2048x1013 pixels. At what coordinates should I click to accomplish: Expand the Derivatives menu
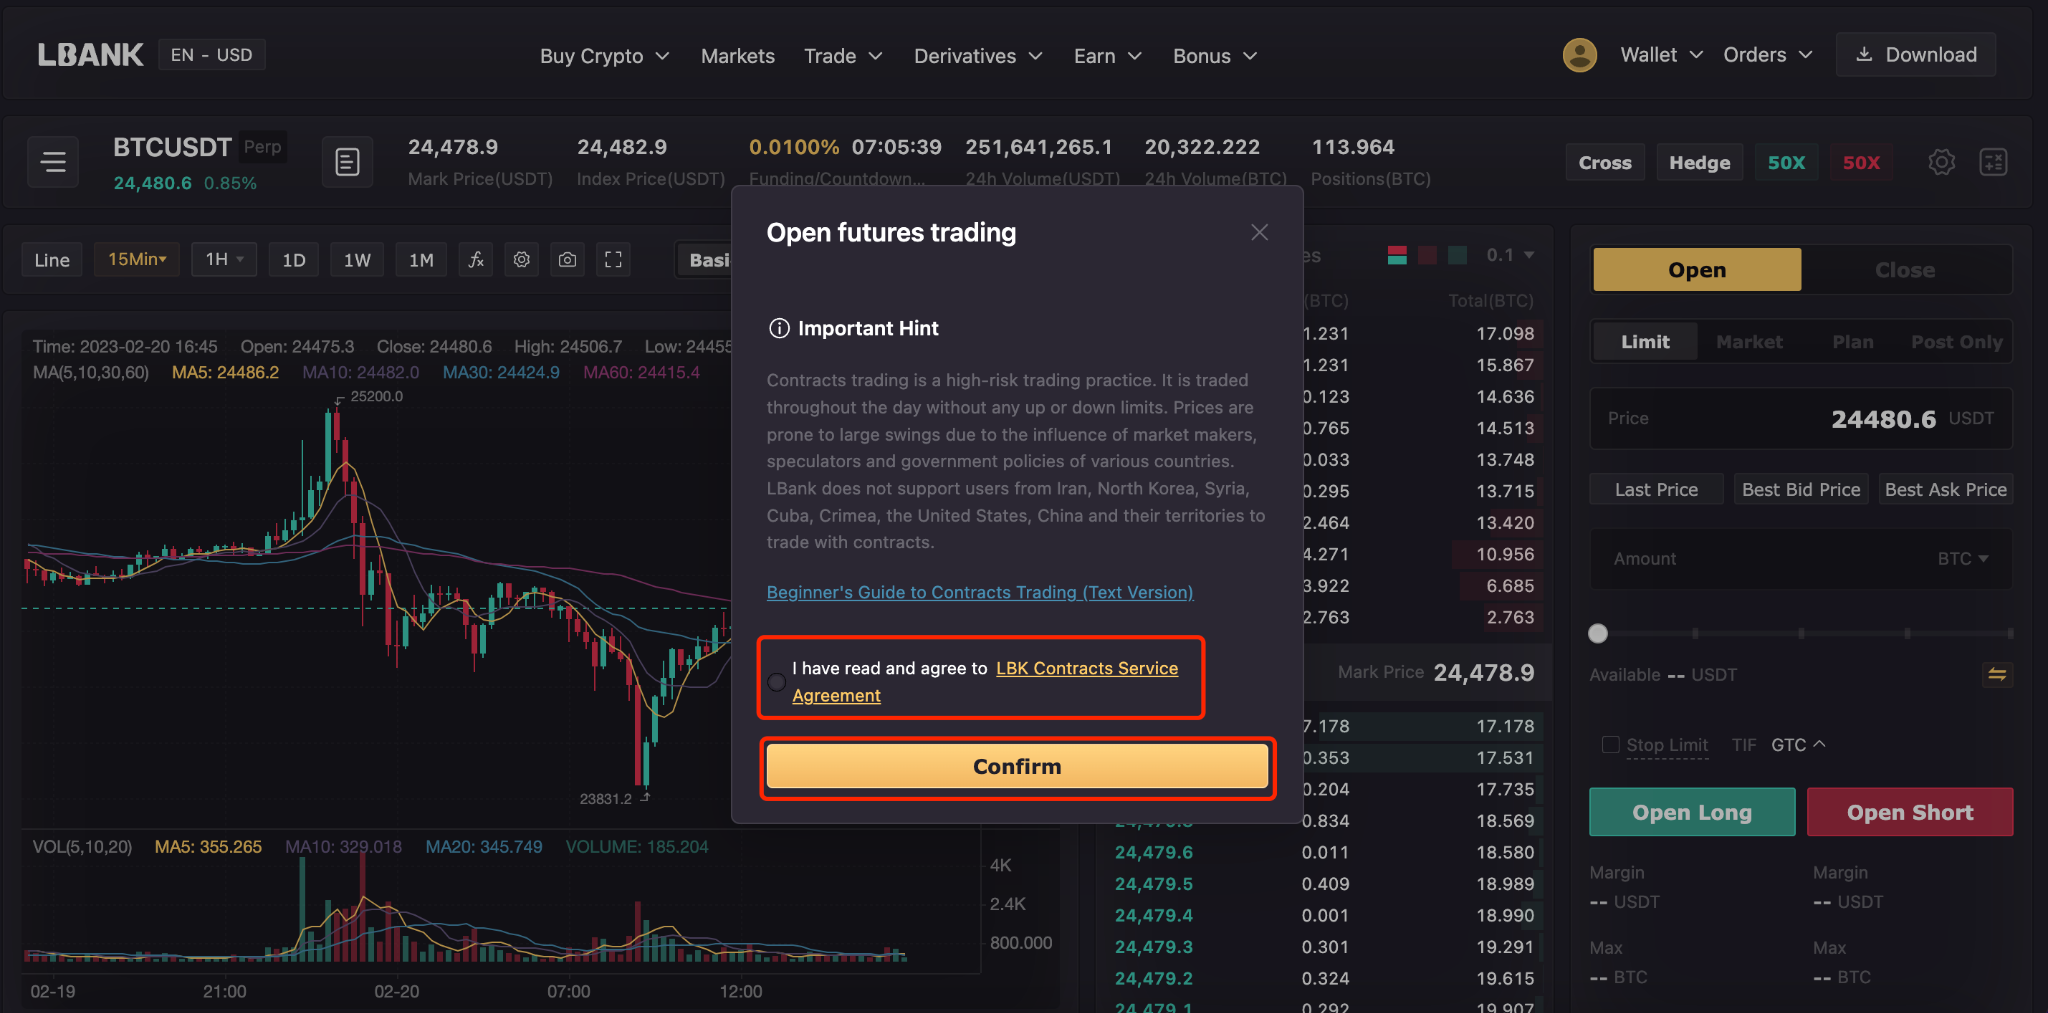click(978, 56)
